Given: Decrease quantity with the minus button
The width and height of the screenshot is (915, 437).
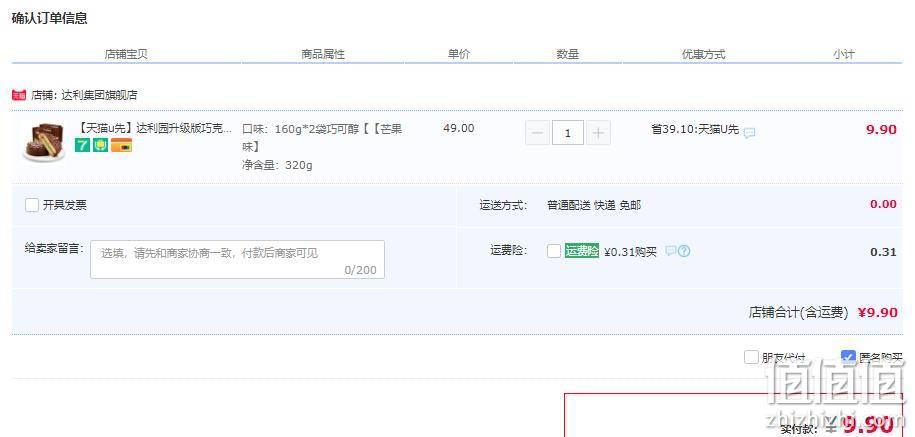Looking at the screenshot, I should (x=537, y=134).
